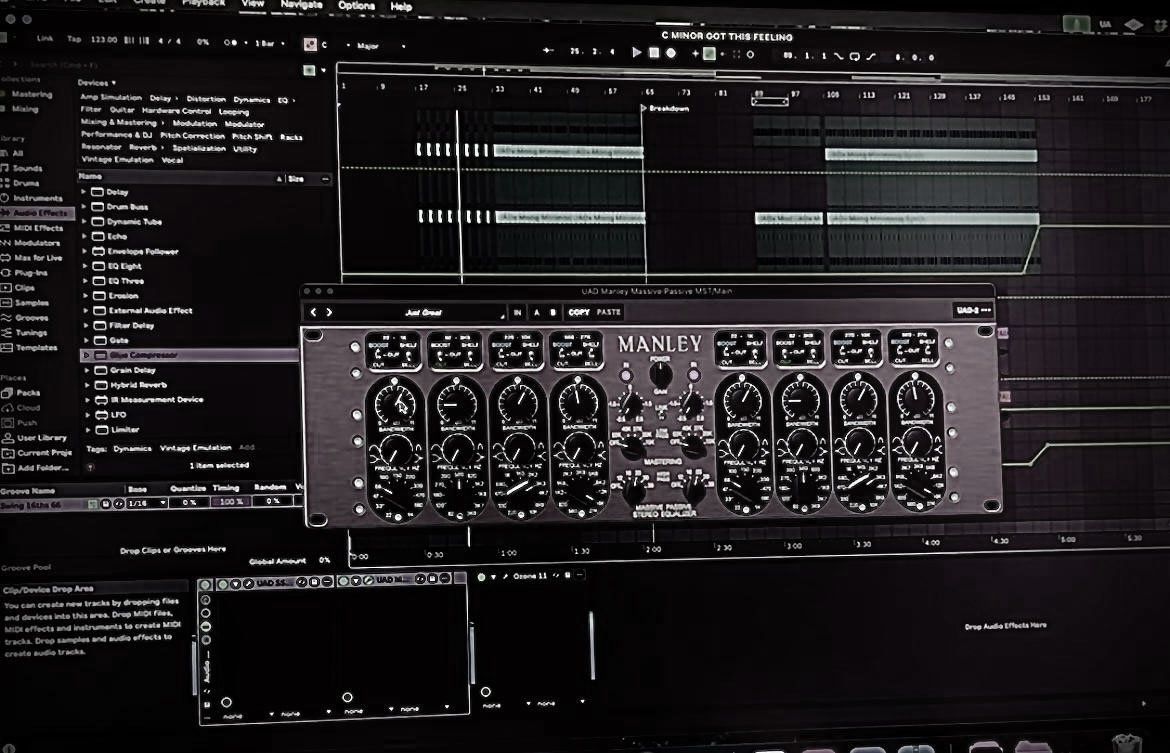Disable the Ozone 11 device activator
Image resolution: width=1170 pixels, height=753 pixels.
coord(483,577)
